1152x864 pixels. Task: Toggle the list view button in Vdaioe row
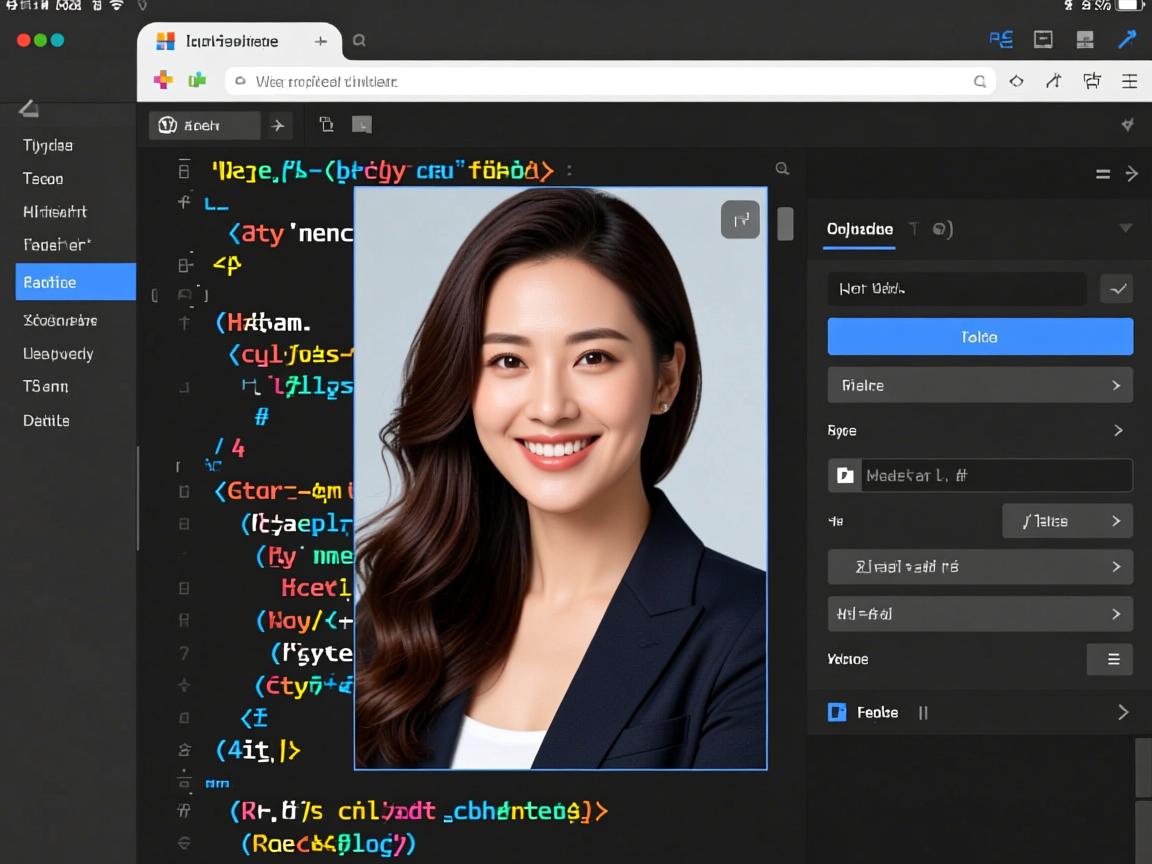point(1110,659)
